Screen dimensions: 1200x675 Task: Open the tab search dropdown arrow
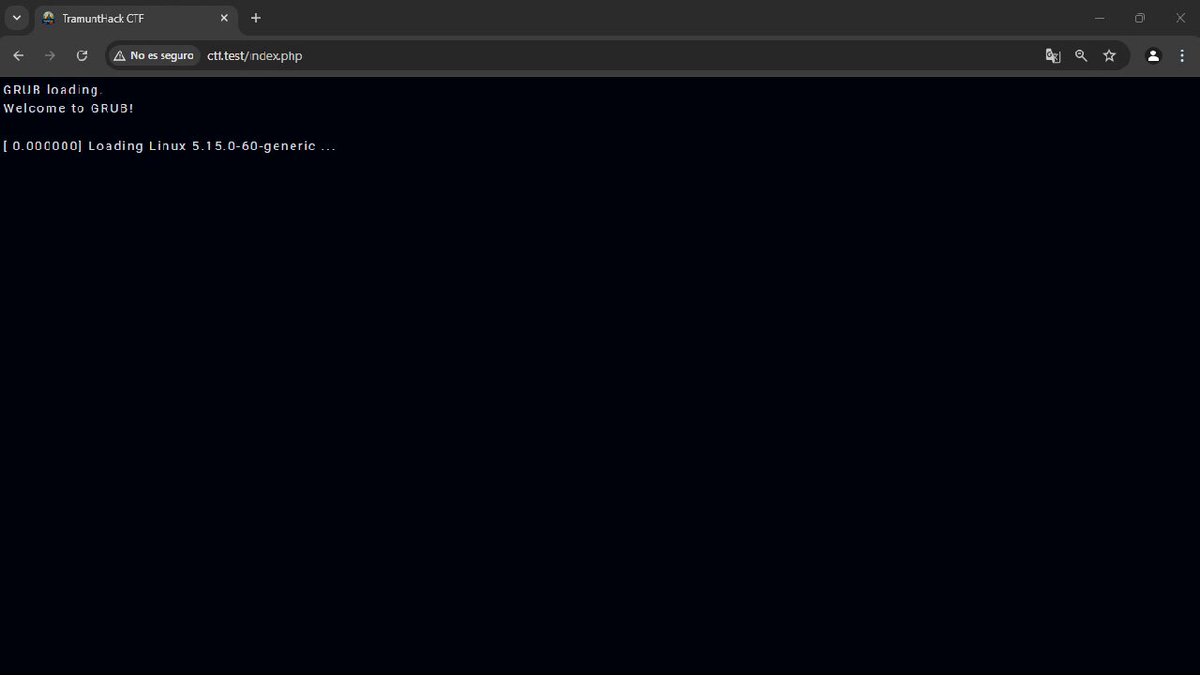[x=17, y=18]
